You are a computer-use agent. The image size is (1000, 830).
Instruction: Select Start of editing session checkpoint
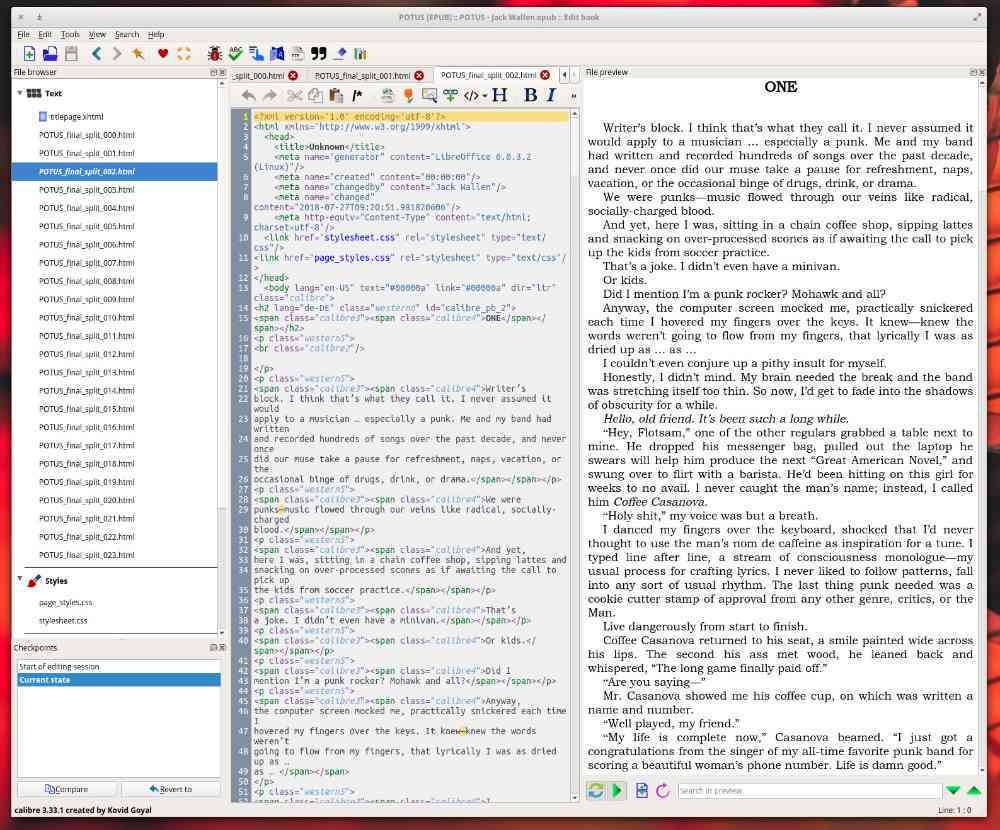(118, 666)
